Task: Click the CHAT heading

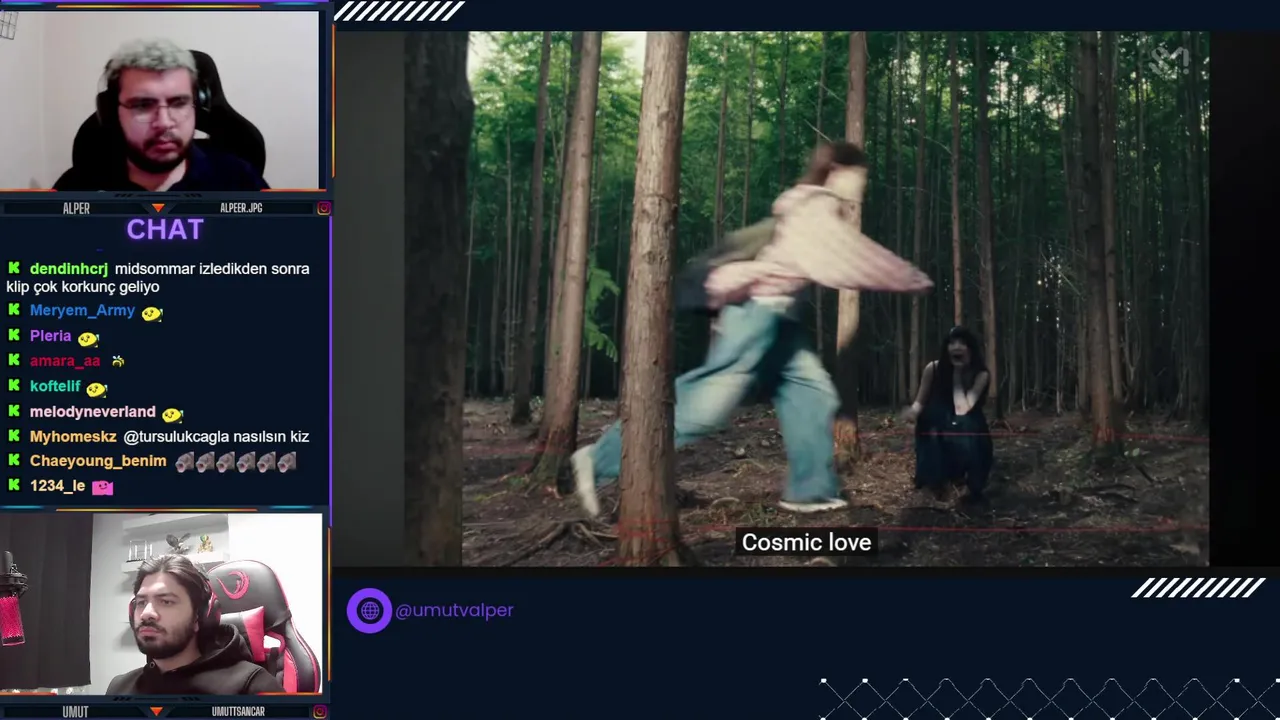Action: tap(165, 229)
